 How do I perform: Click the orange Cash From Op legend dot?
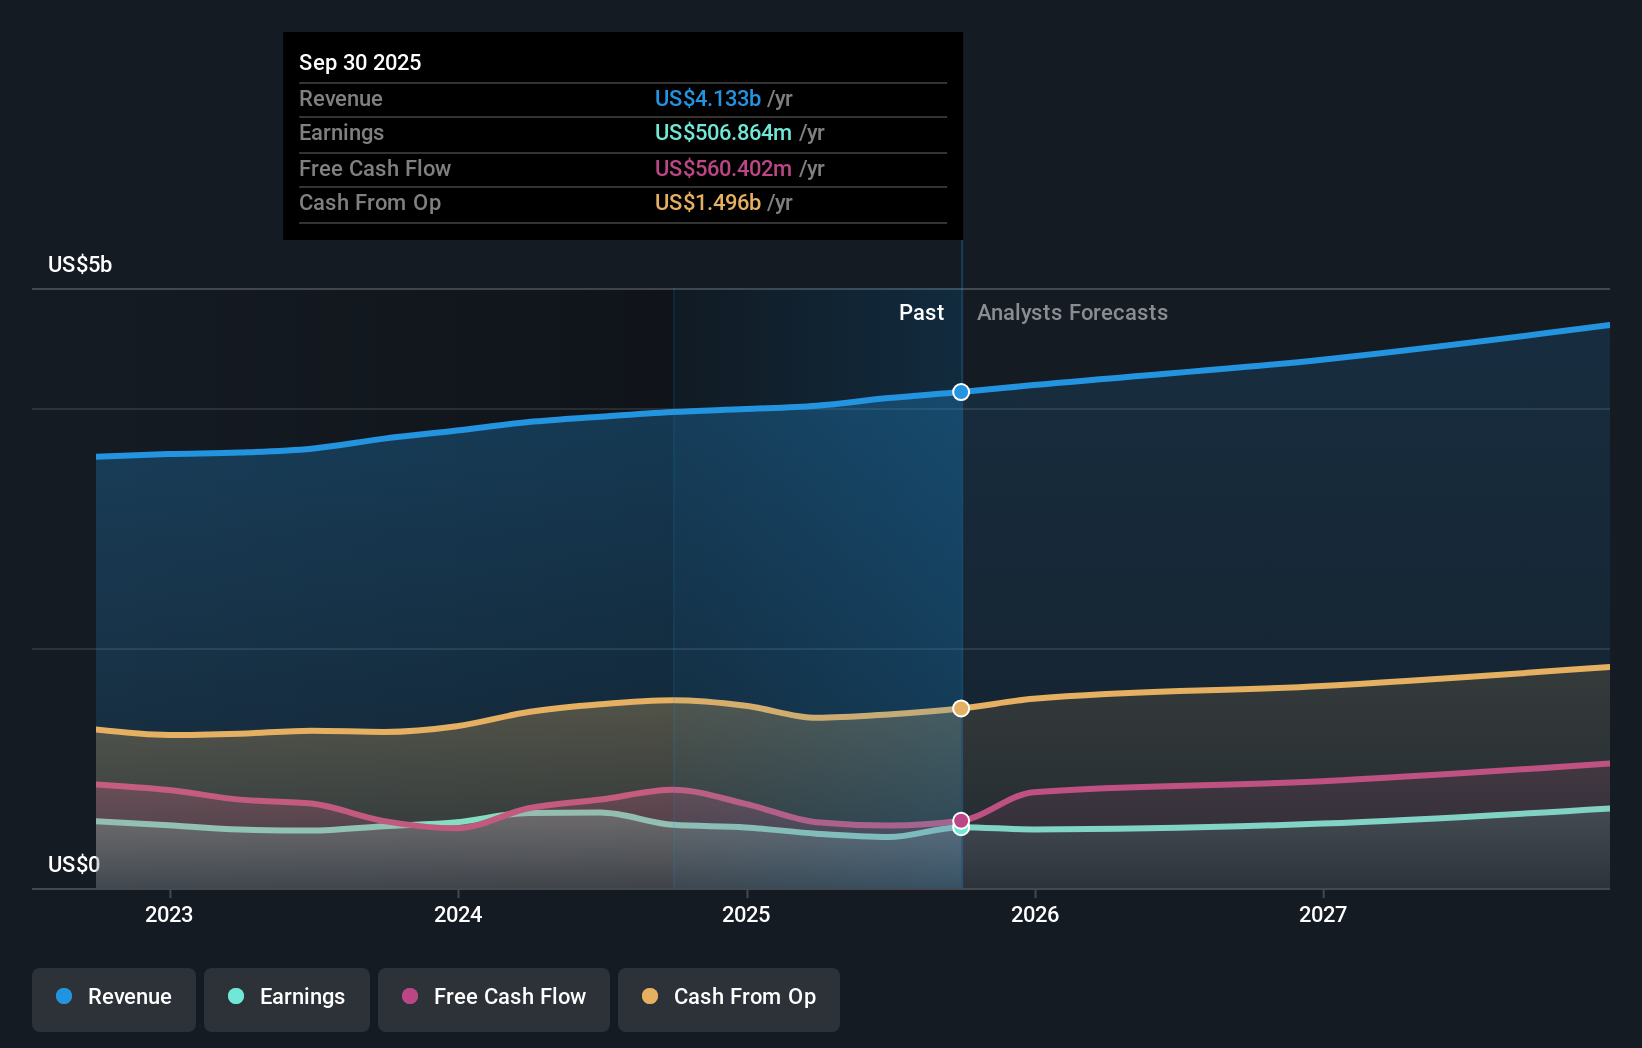pyautogui.click(x=649, y=997)
